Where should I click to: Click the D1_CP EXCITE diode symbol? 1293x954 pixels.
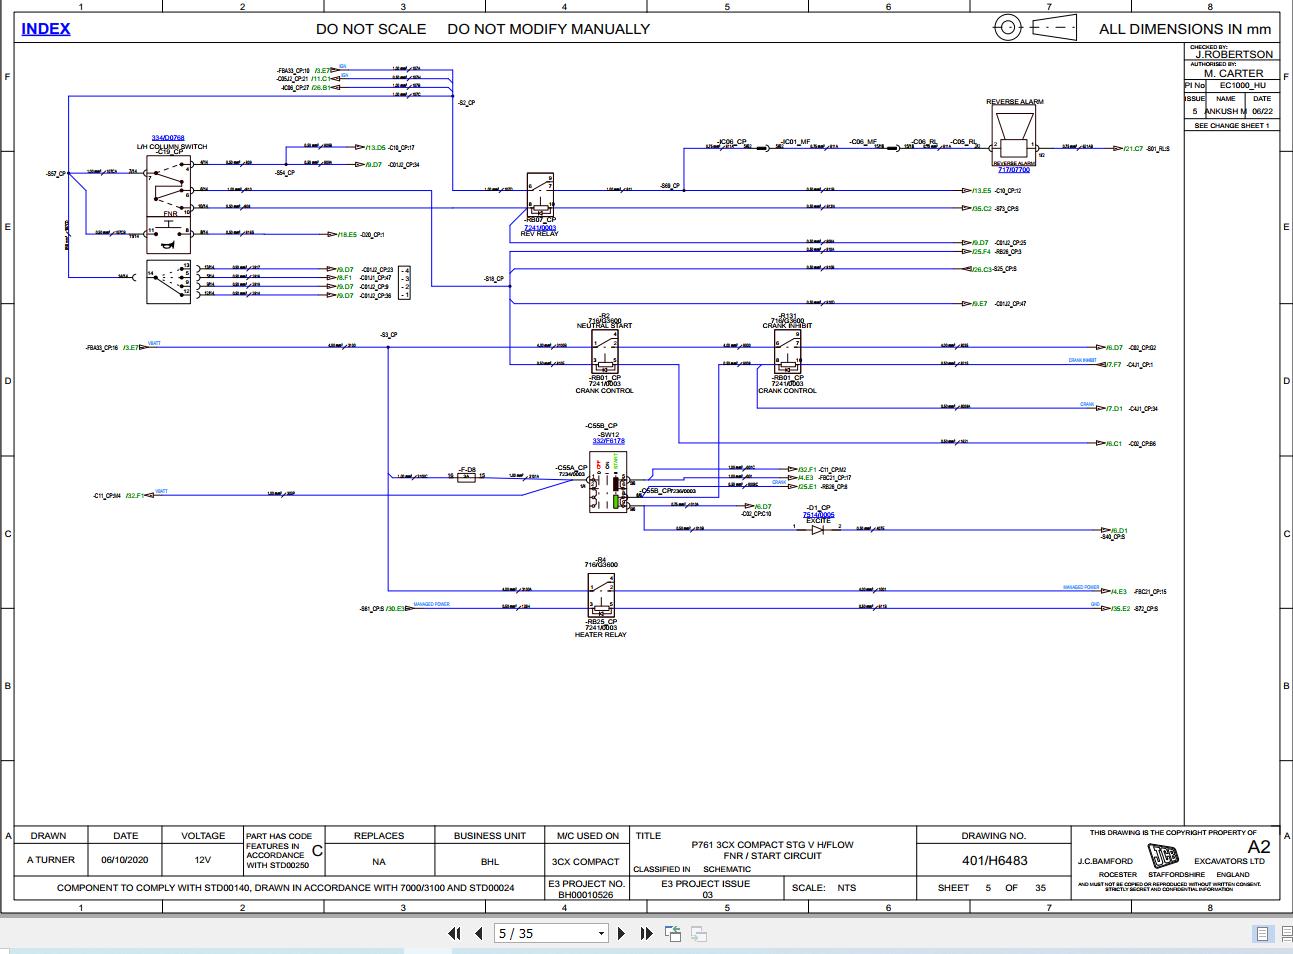point(817,529)
